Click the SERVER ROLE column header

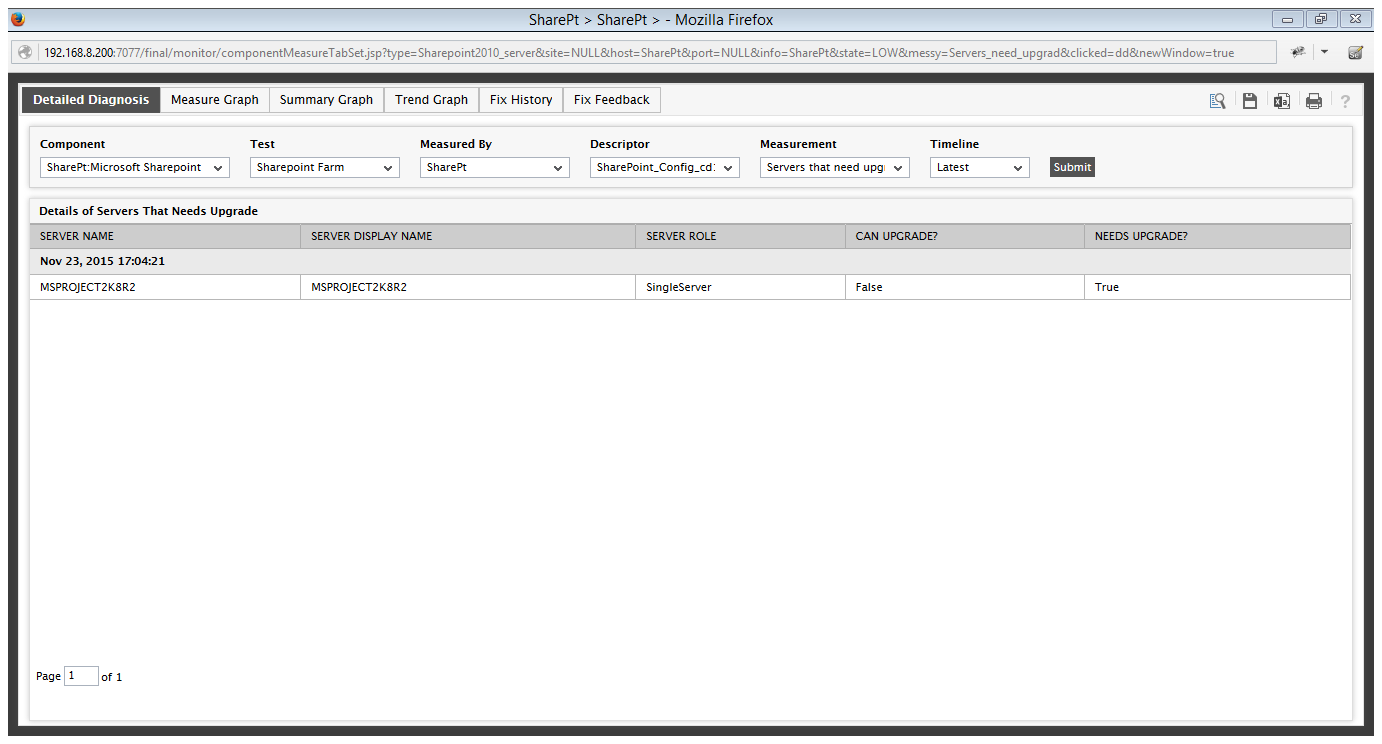(x=741, y=237)
